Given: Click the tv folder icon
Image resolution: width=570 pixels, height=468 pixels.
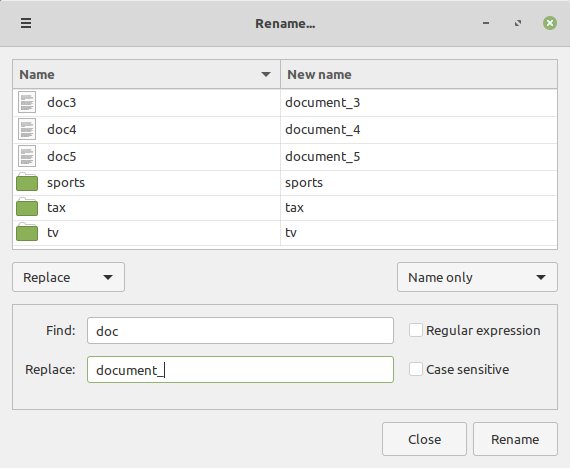Looking at the screenshot, I should pos(27,232).
